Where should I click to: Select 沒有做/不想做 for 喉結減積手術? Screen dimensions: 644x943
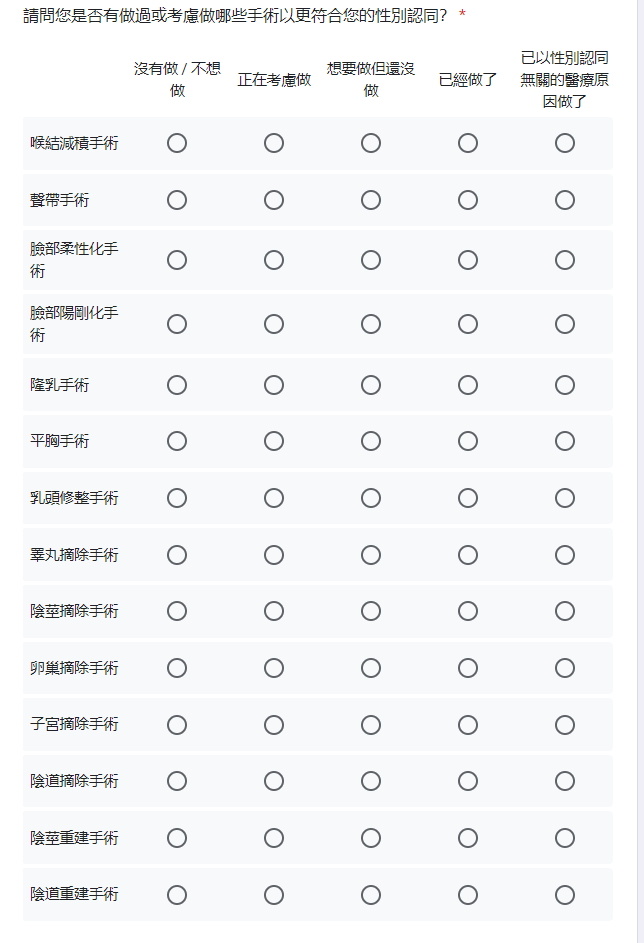(x=177, y=143)
